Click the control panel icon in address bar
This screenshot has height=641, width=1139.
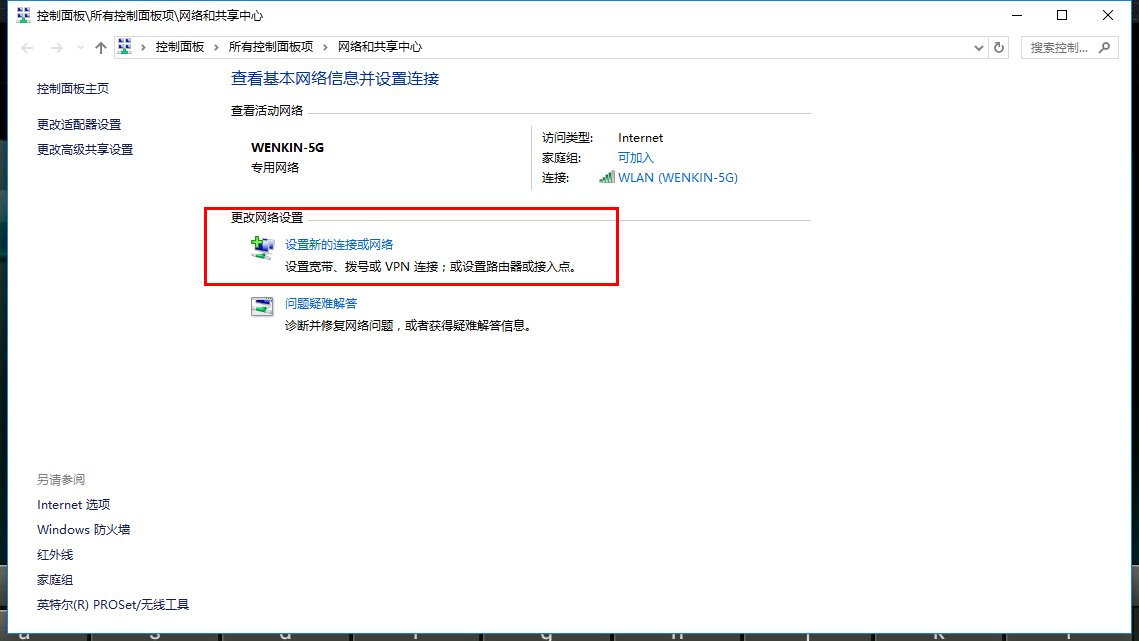point(125,47)
